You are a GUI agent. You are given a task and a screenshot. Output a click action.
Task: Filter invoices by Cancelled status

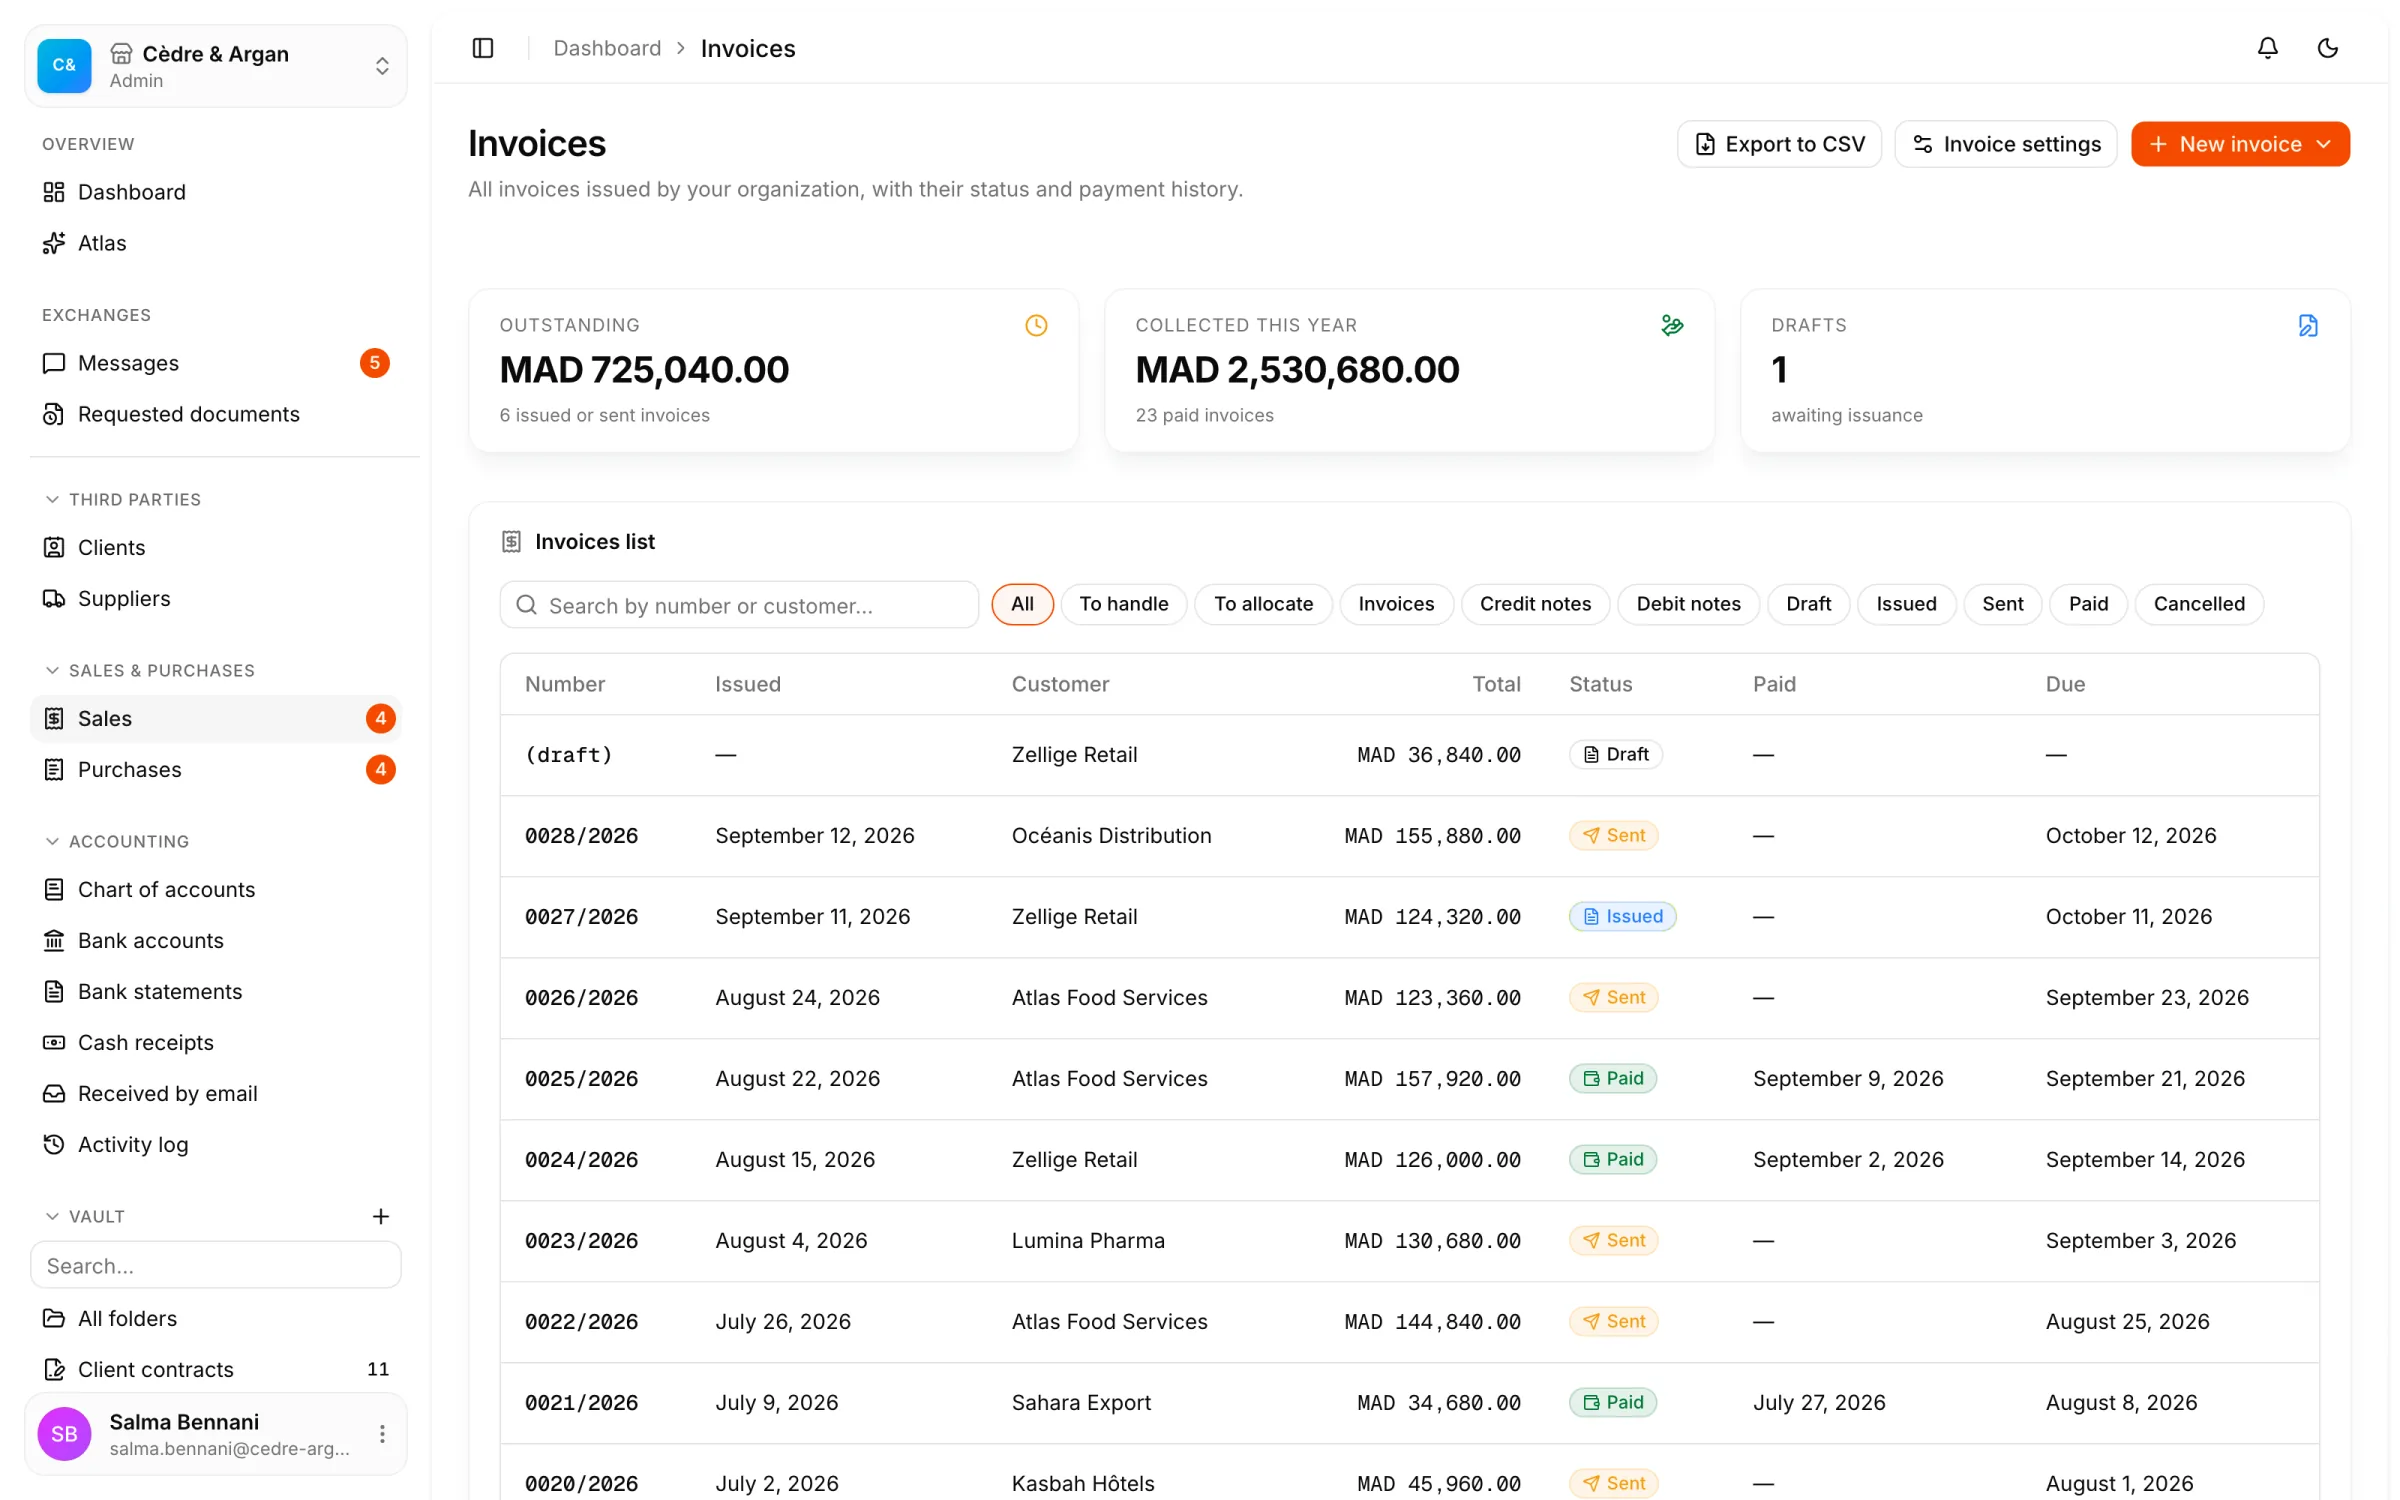2199,604
